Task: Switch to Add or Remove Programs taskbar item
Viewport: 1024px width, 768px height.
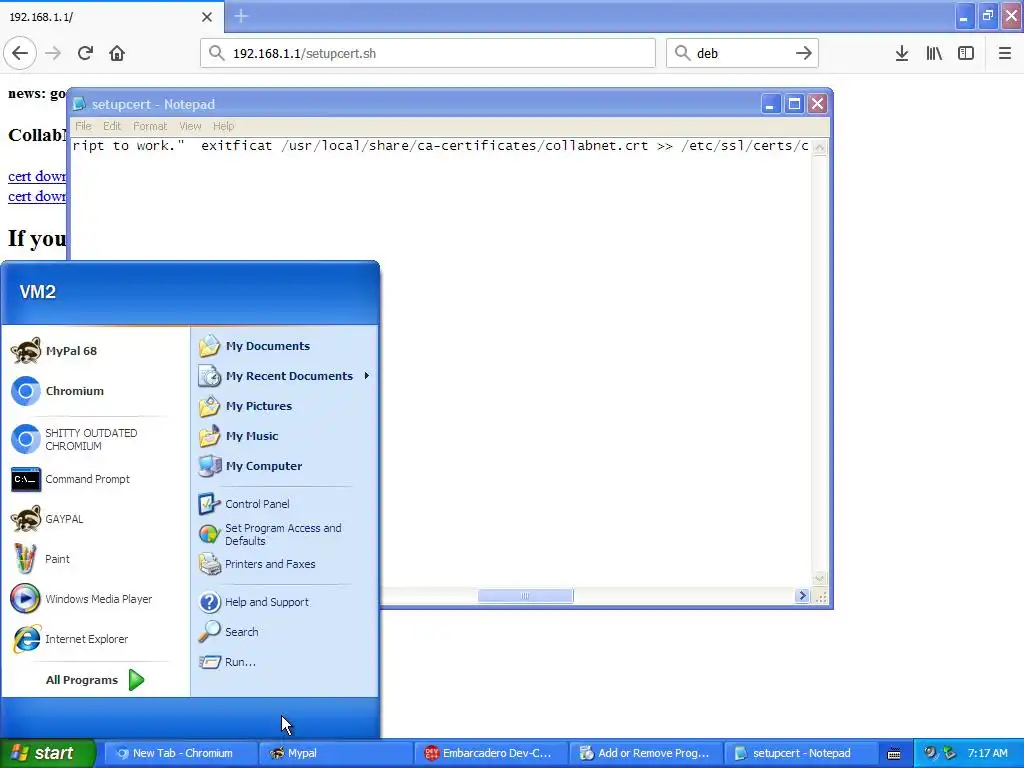Action: 646,753
